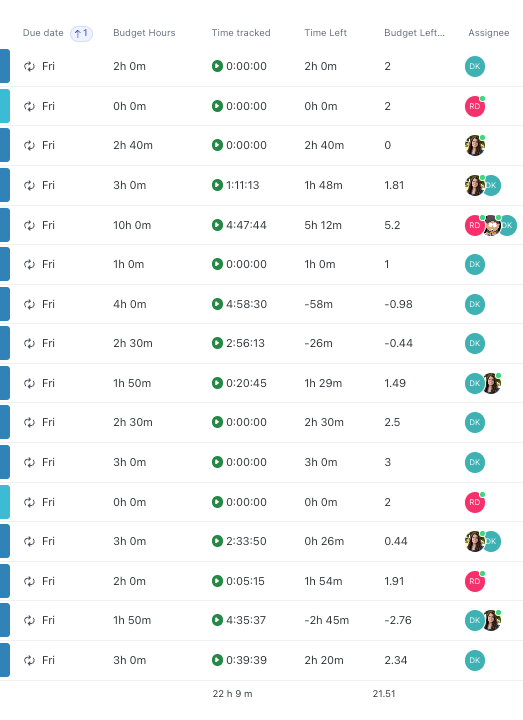Click recurring icon in the 10h 0m budget row

29,225
